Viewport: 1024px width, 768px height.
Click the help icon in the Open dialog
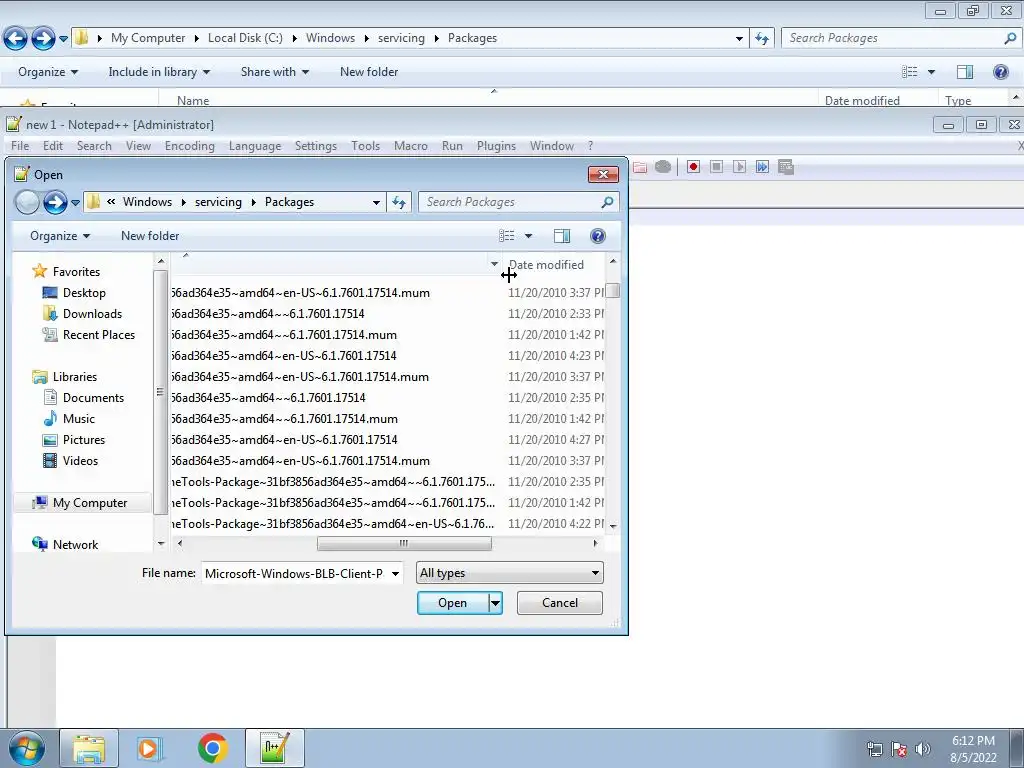click(x=598, y=236)
